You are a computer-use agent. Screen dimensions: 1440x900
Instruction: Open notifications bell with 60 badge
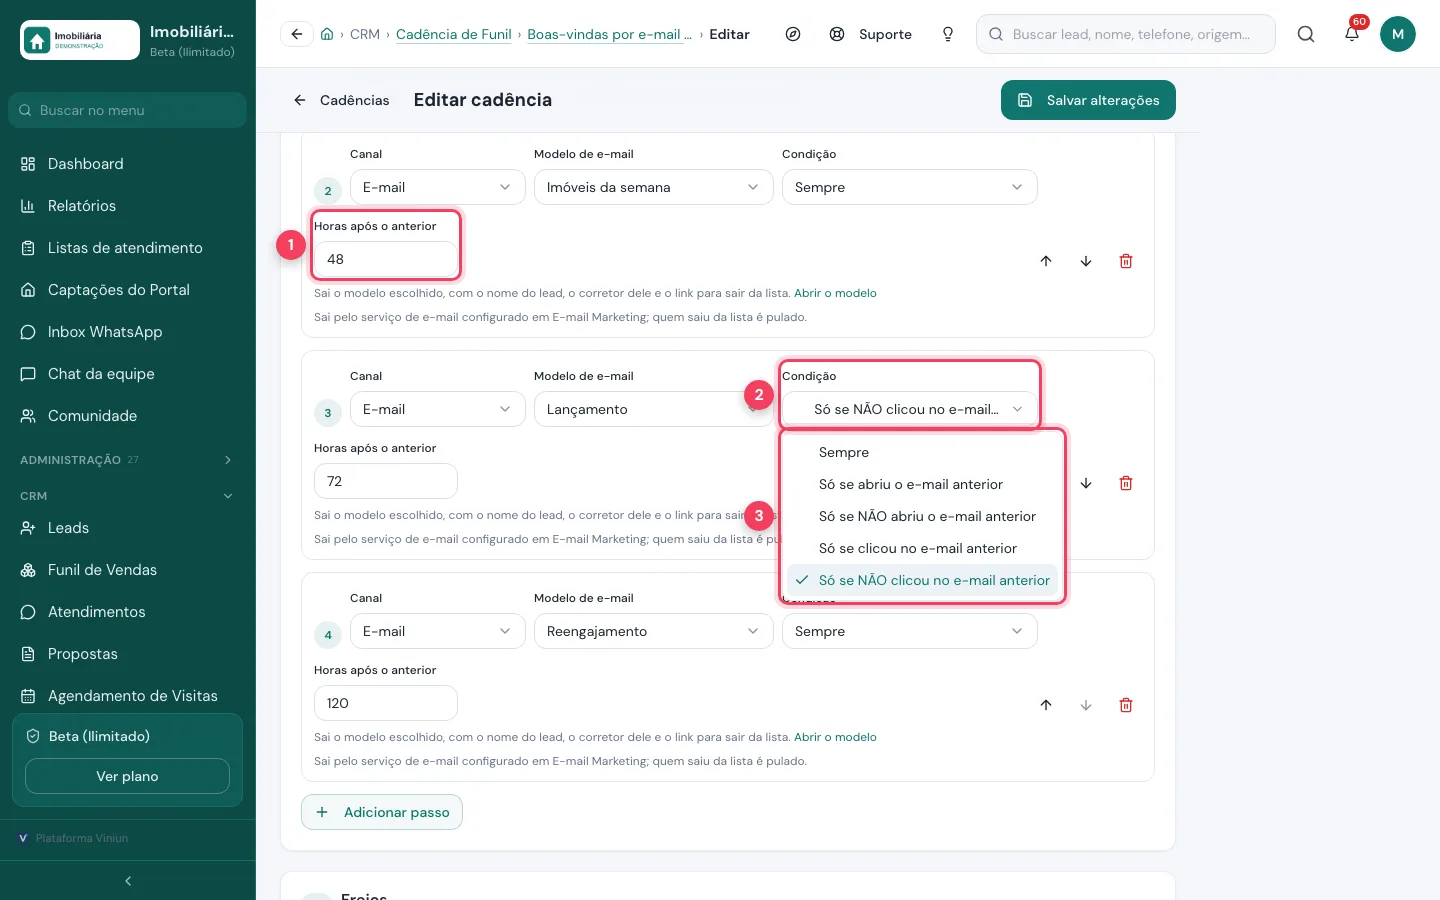click(x=1352, y=33)
